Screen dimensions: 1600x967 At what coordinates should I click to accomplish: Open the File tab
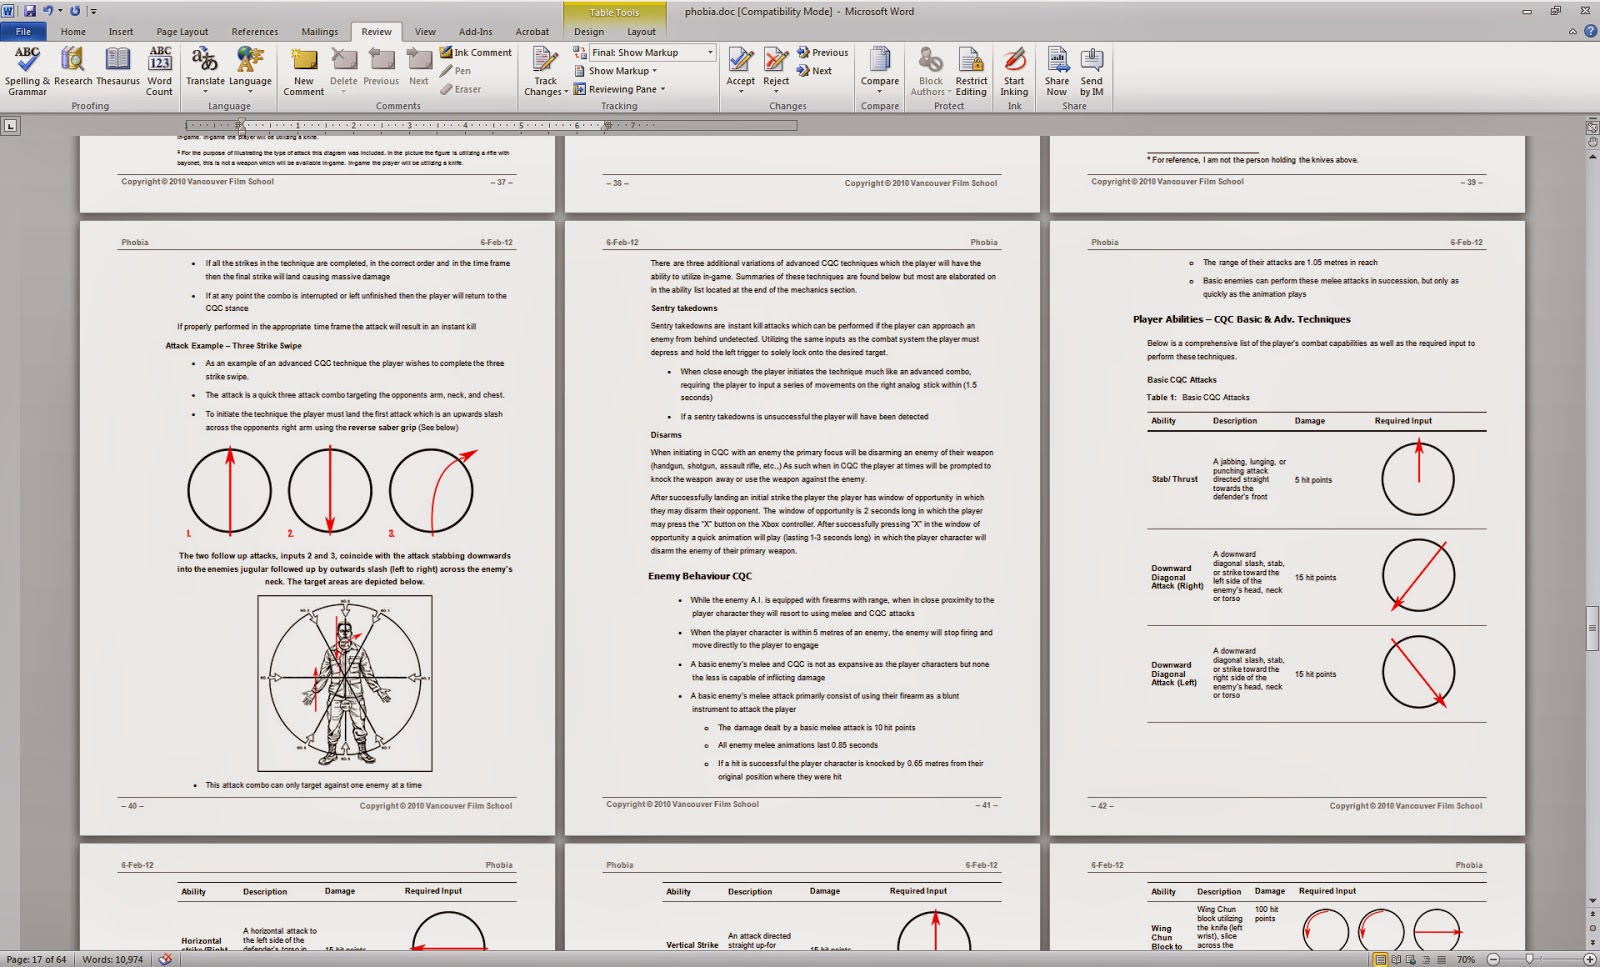tap(23, 31)
